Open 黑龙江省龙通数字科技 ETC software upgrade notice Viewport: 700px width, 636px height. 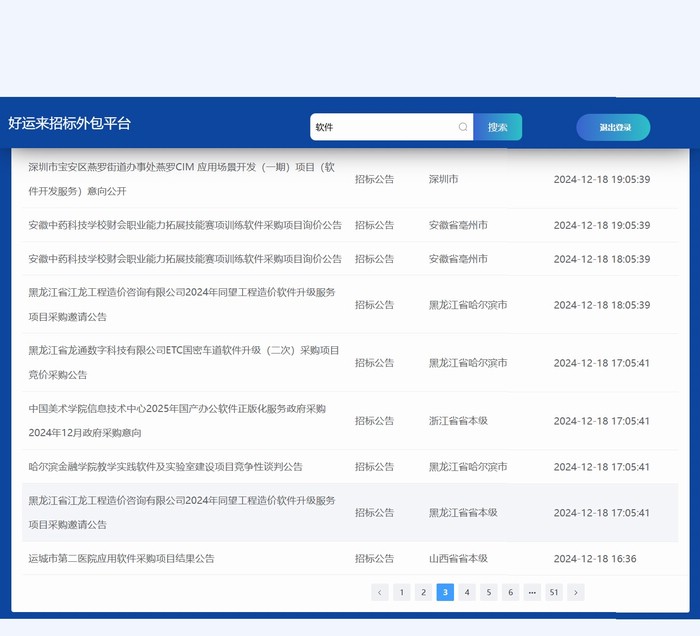pos(183,362)
